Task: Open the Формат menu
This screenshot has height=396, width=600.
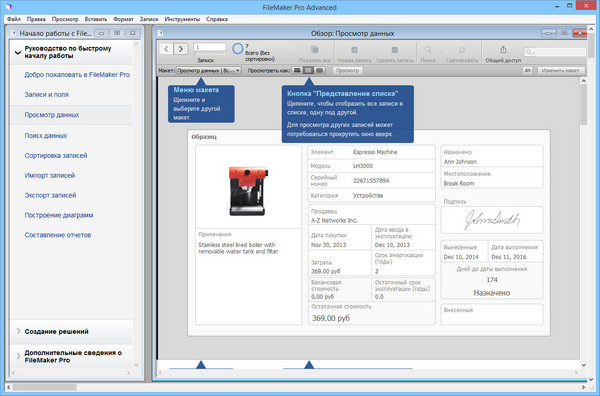Action: tap(123, 19)
